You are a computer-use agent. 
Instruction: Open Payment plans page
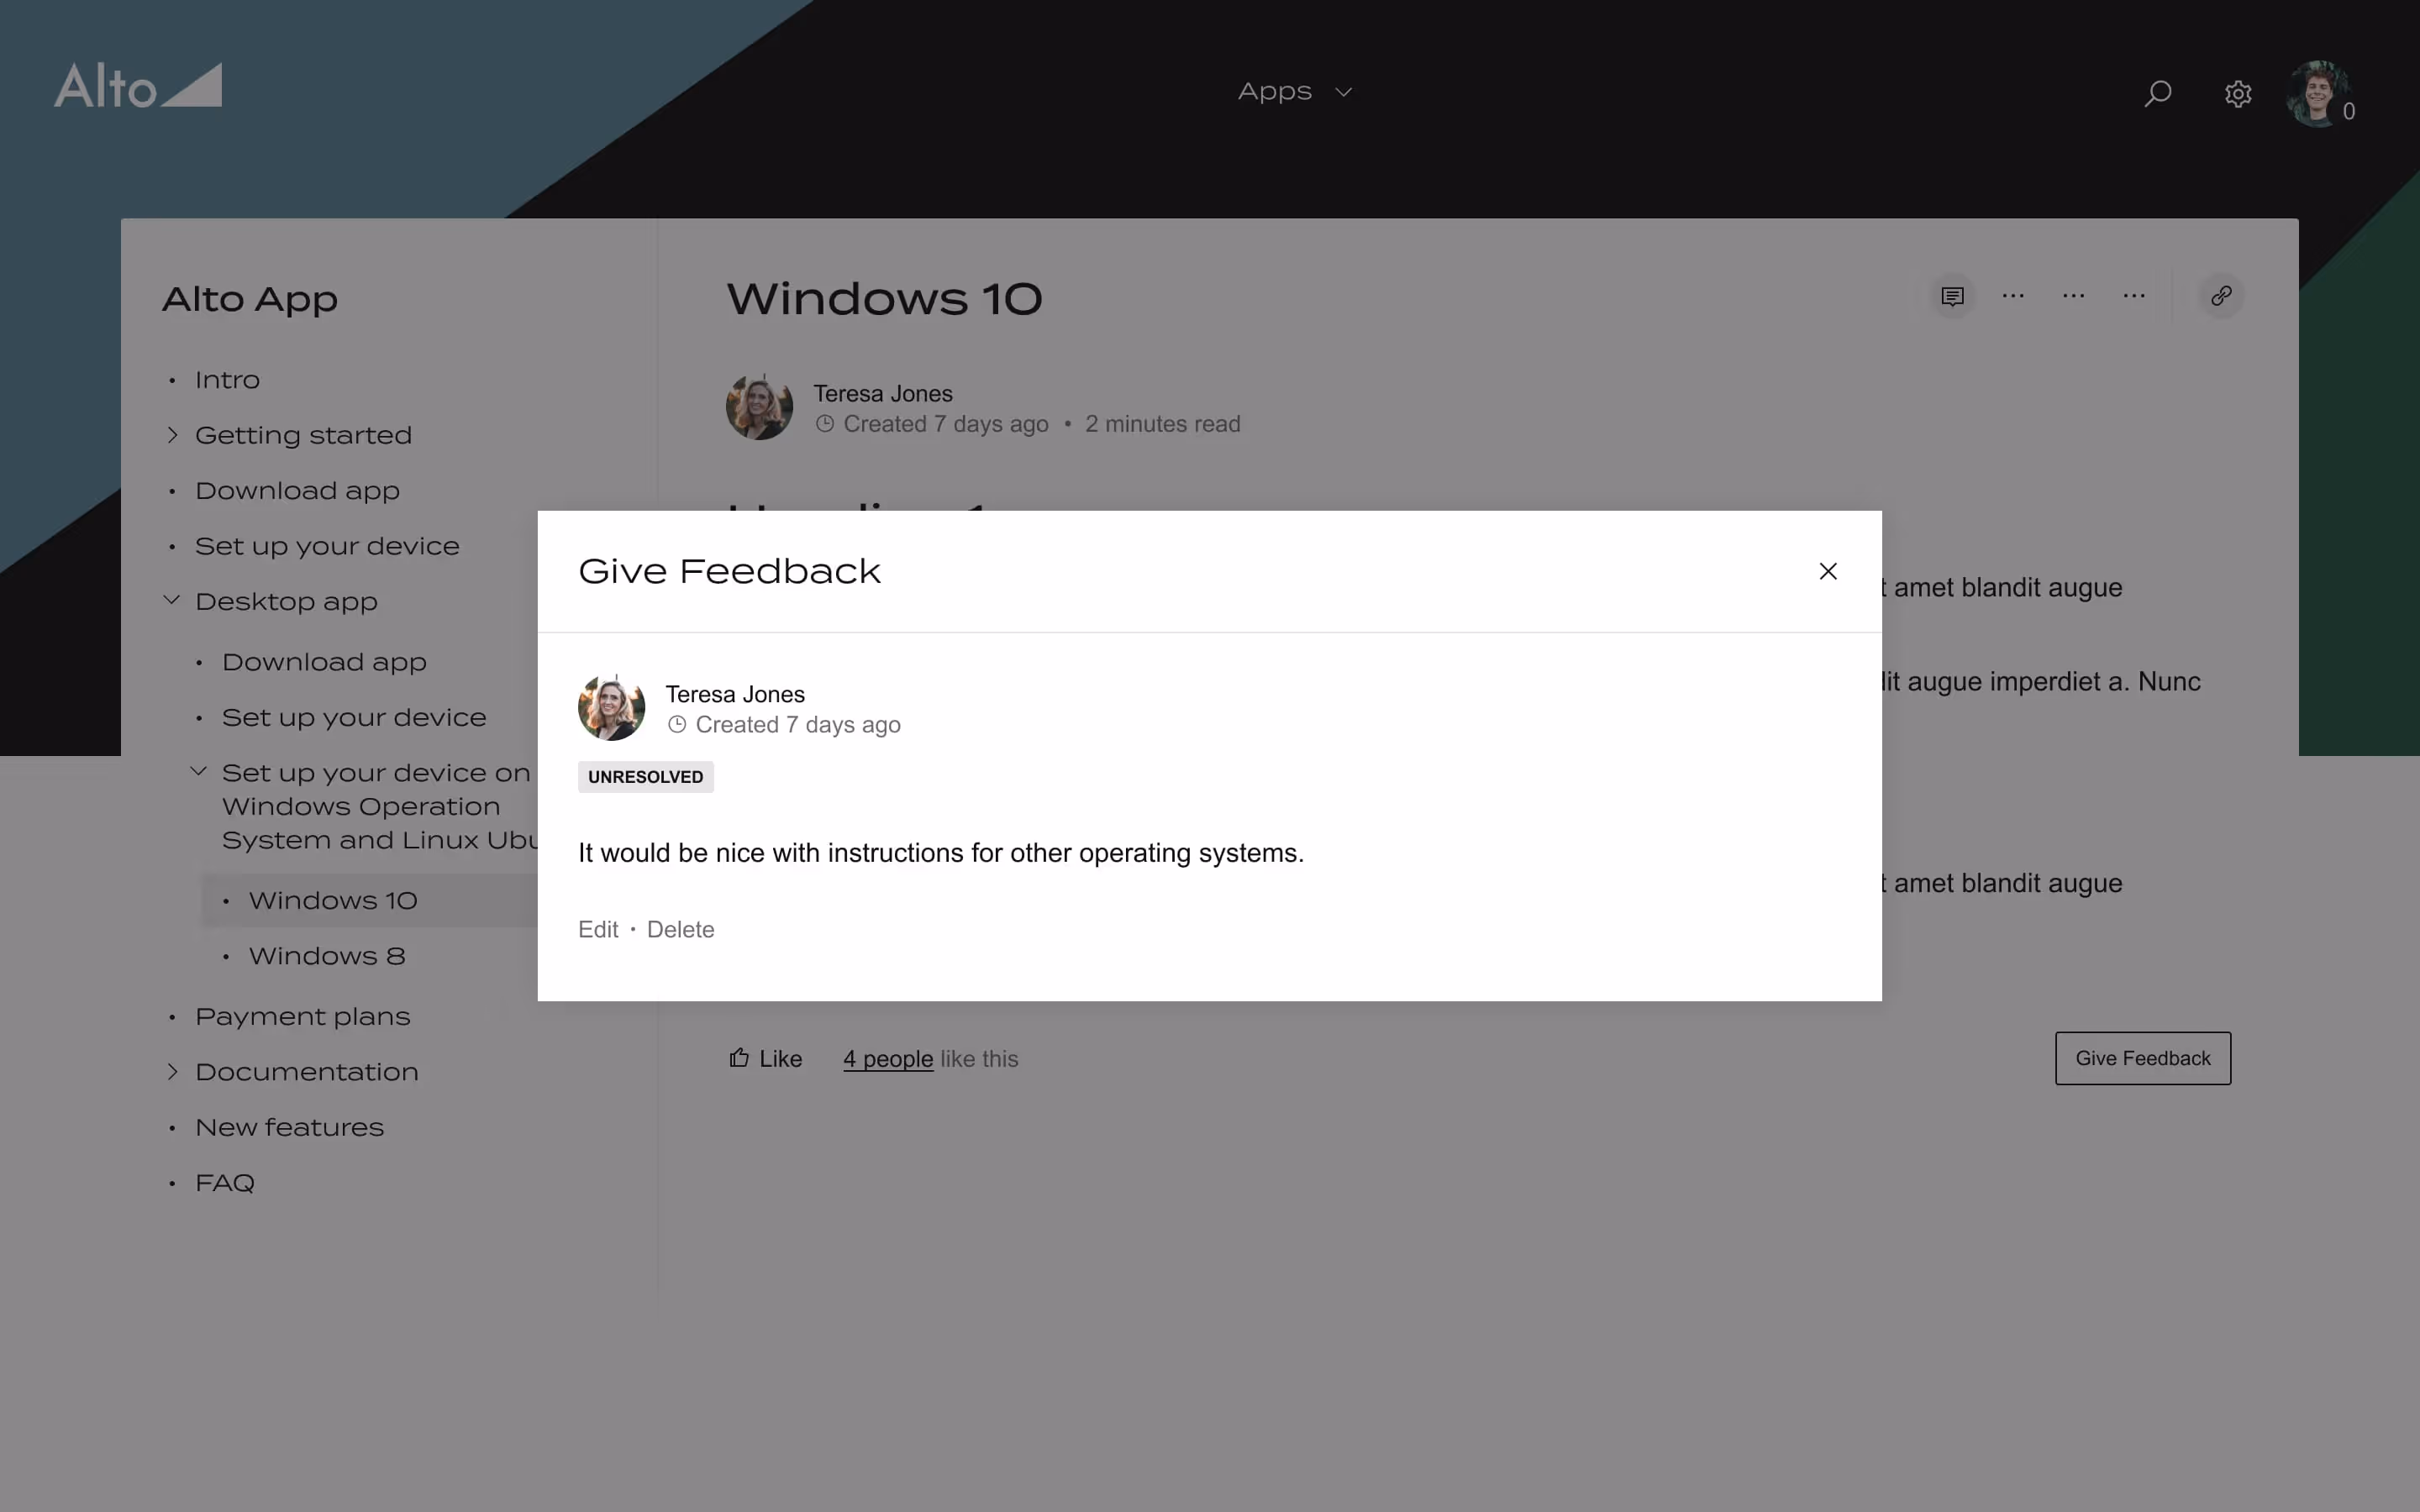302,1017
